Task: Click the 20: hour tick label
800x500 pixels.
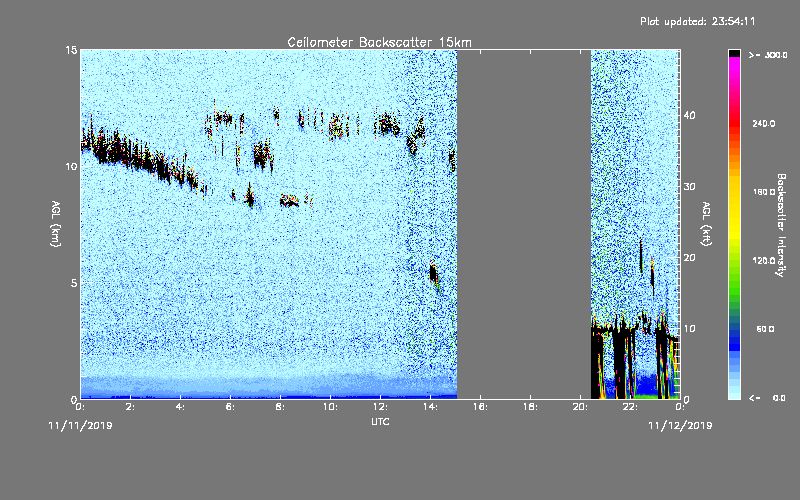Action: 580,407
